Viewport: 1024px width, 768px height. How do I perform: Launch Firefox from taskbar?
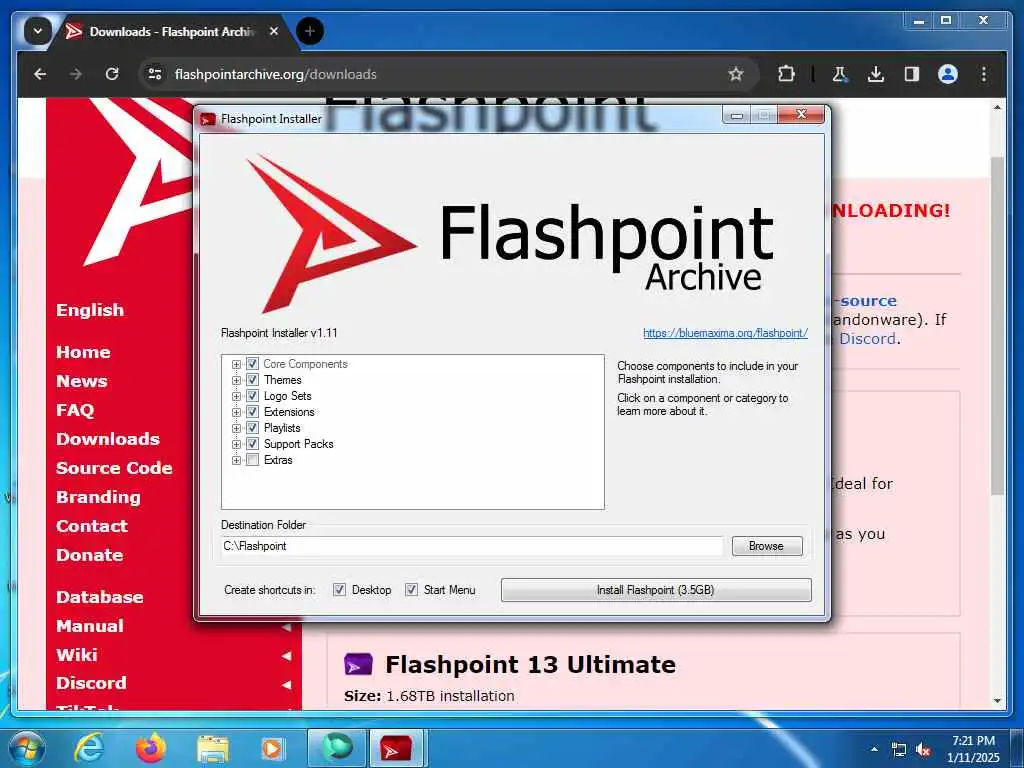[151, 748]
